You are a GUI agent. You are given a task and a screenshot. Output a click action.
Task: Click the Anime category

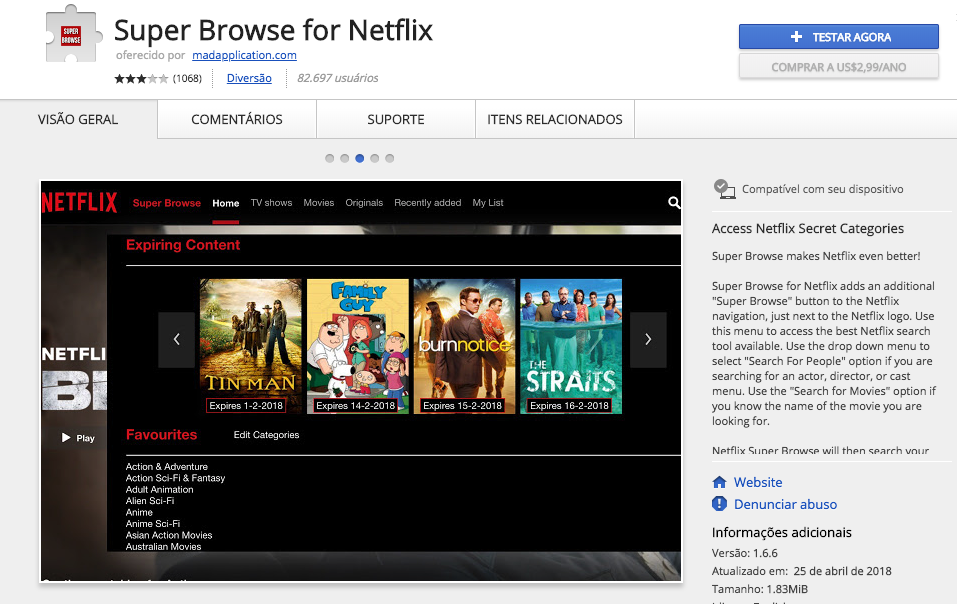point(139,512)
